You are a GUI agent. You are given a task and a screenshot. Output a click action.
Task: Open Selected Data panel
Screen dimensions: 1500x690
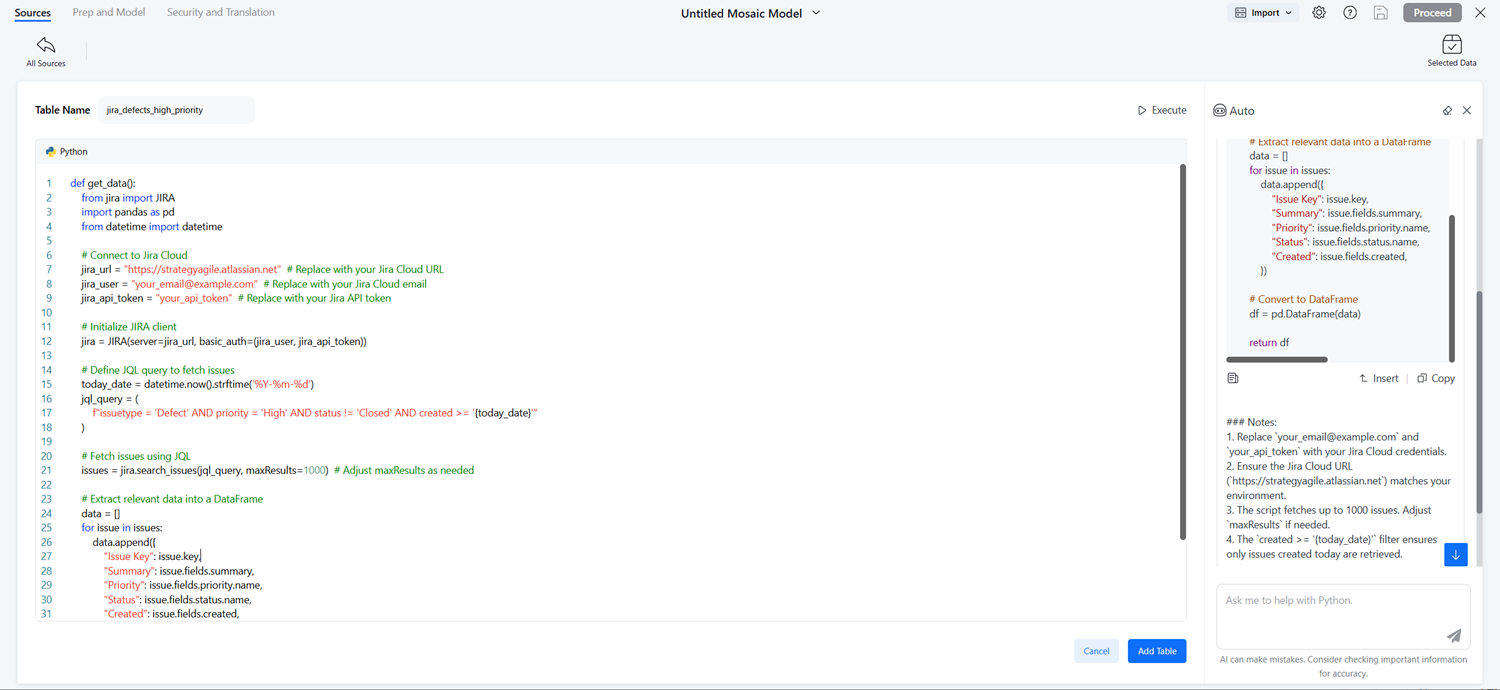(x=1451, y=51)
